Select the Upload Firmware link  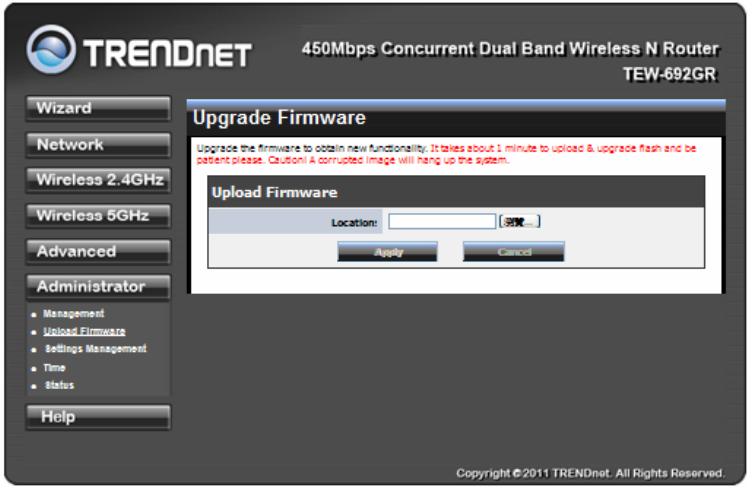click(x=84, y=331)
